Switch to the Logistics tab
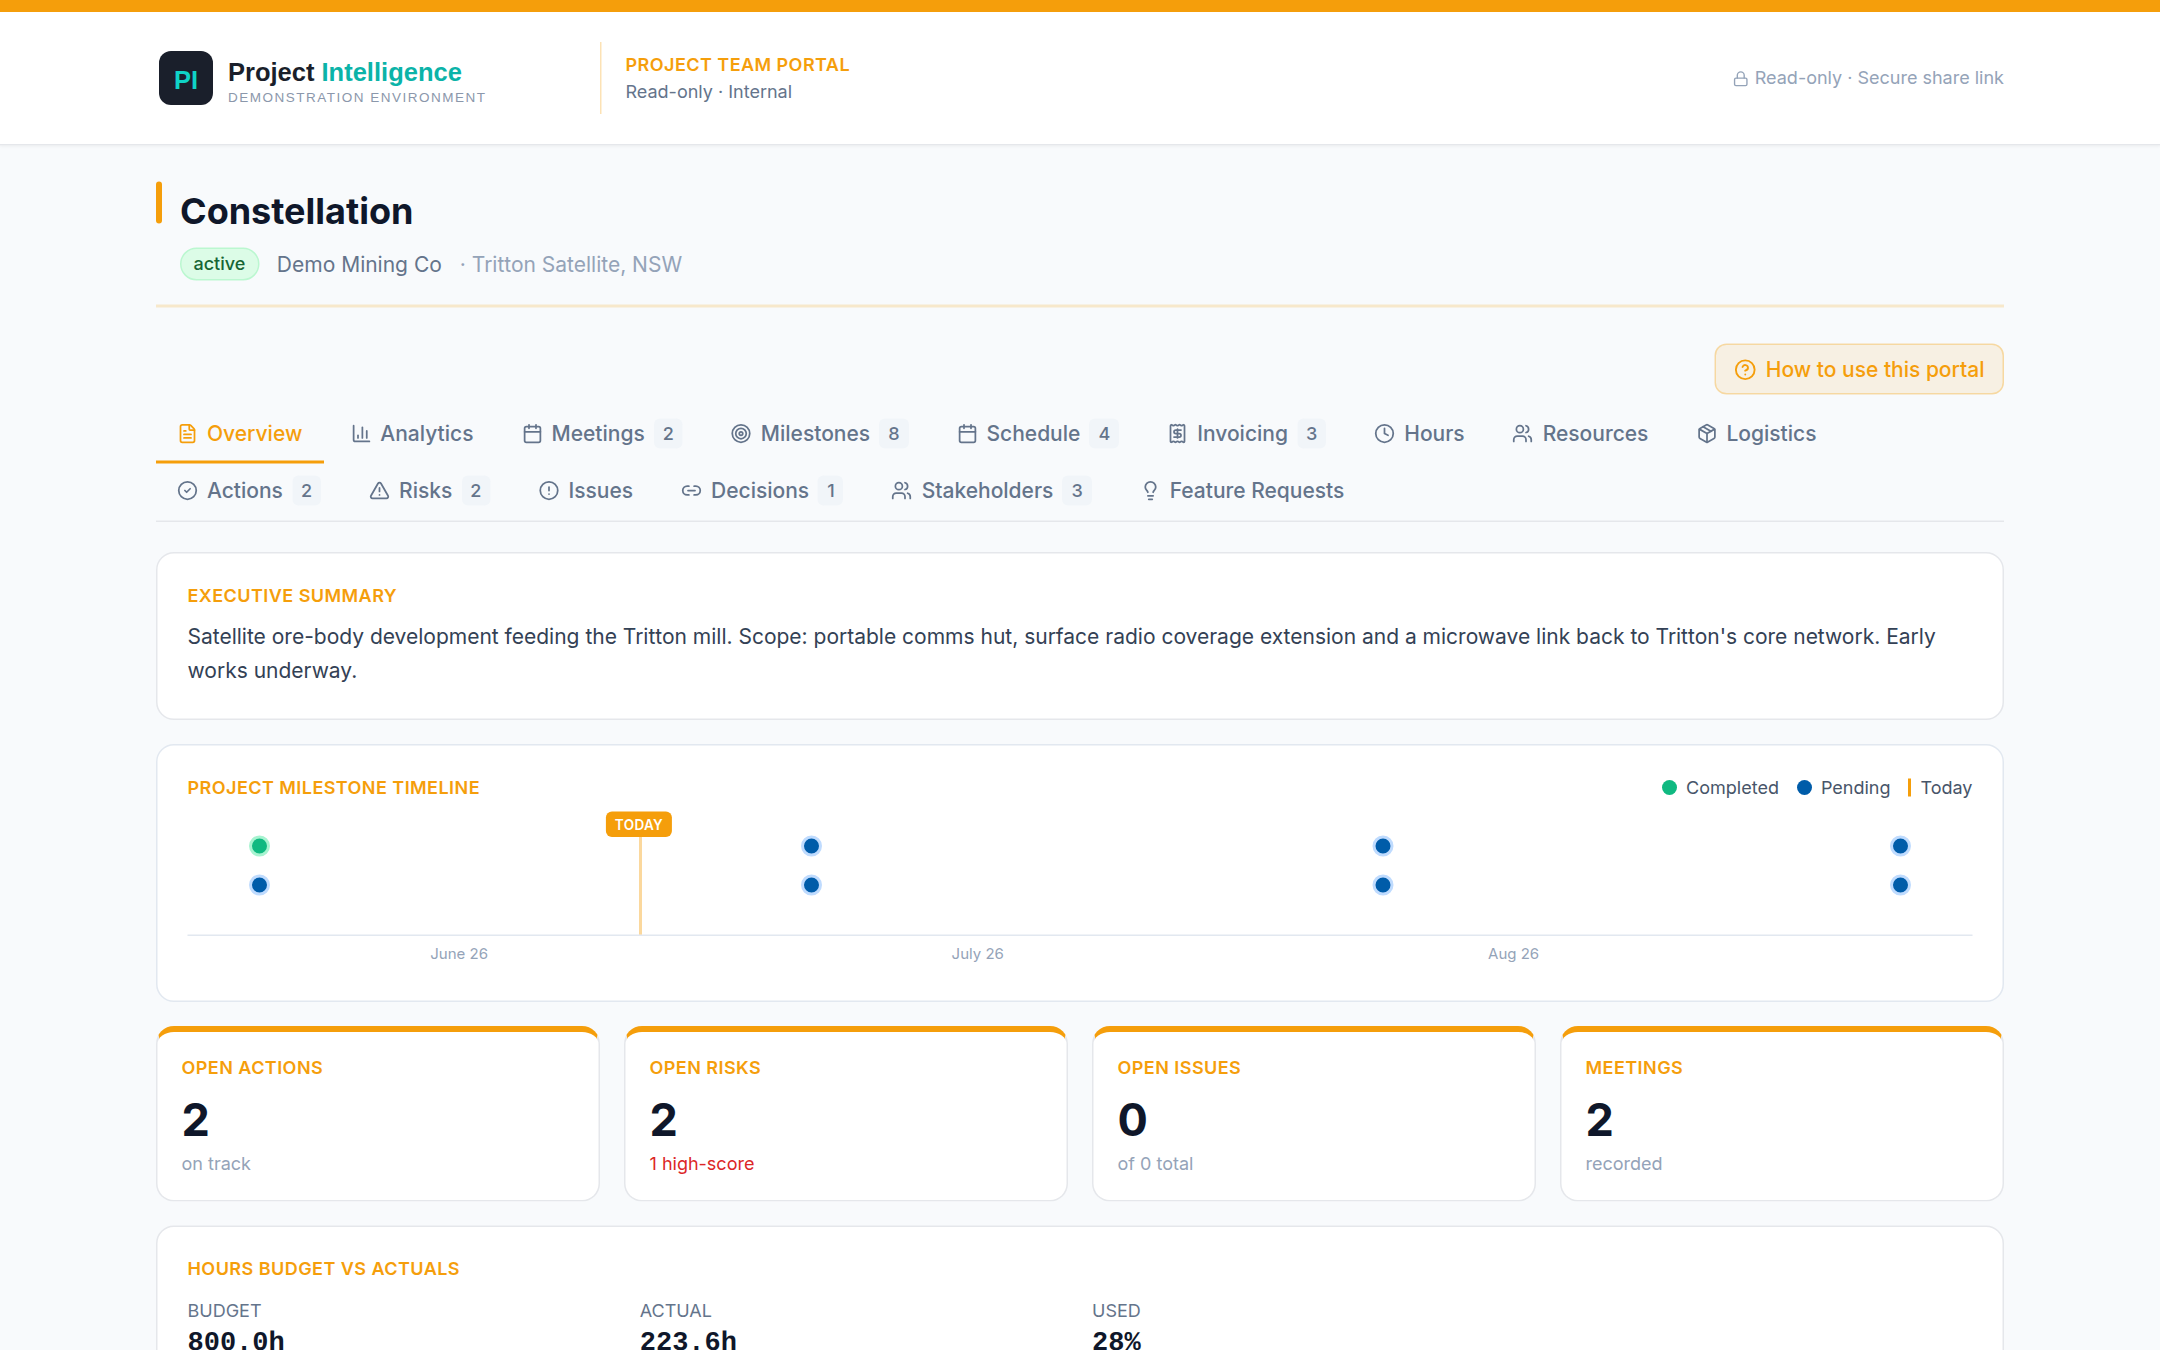2160x1350 pixels. click(x=1757, y=434)
